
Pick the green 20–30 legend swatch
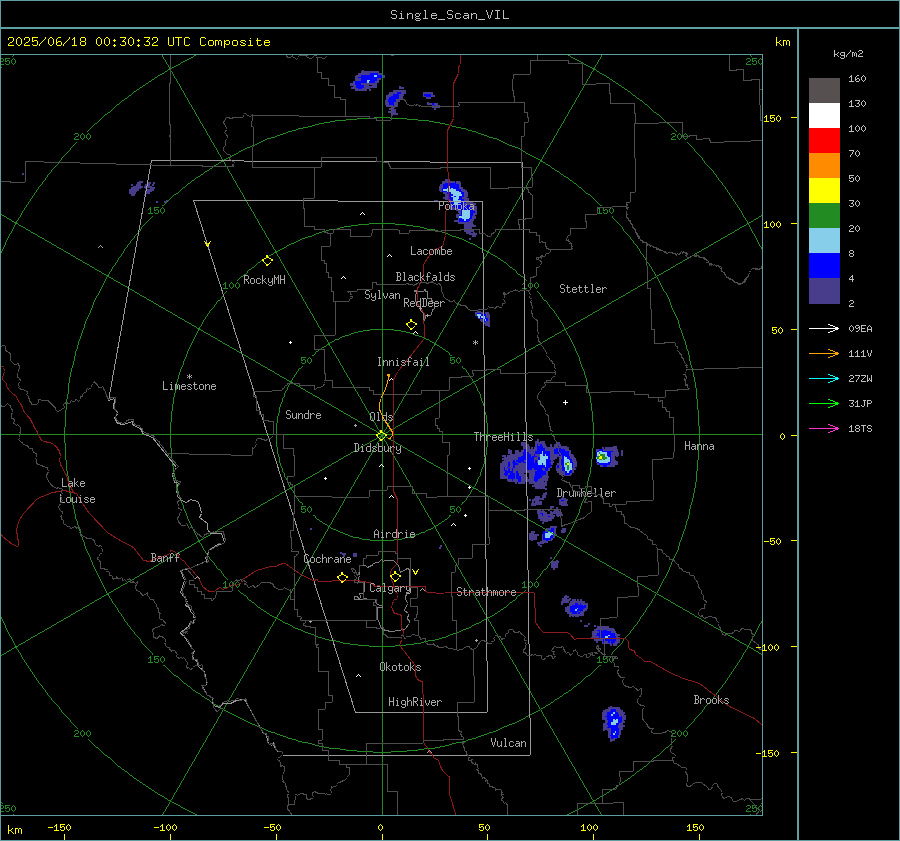824,216
